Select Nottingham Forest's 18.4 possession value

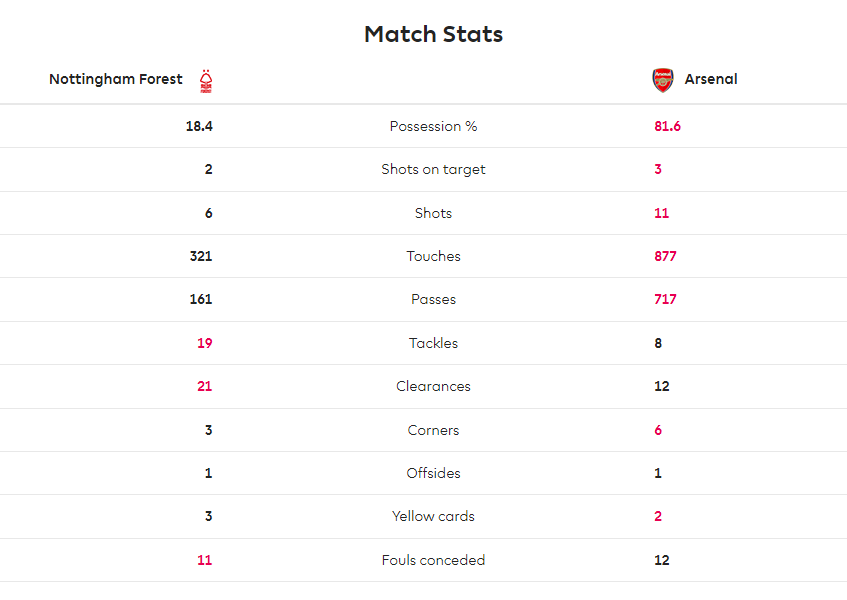[x=199, y=126]
